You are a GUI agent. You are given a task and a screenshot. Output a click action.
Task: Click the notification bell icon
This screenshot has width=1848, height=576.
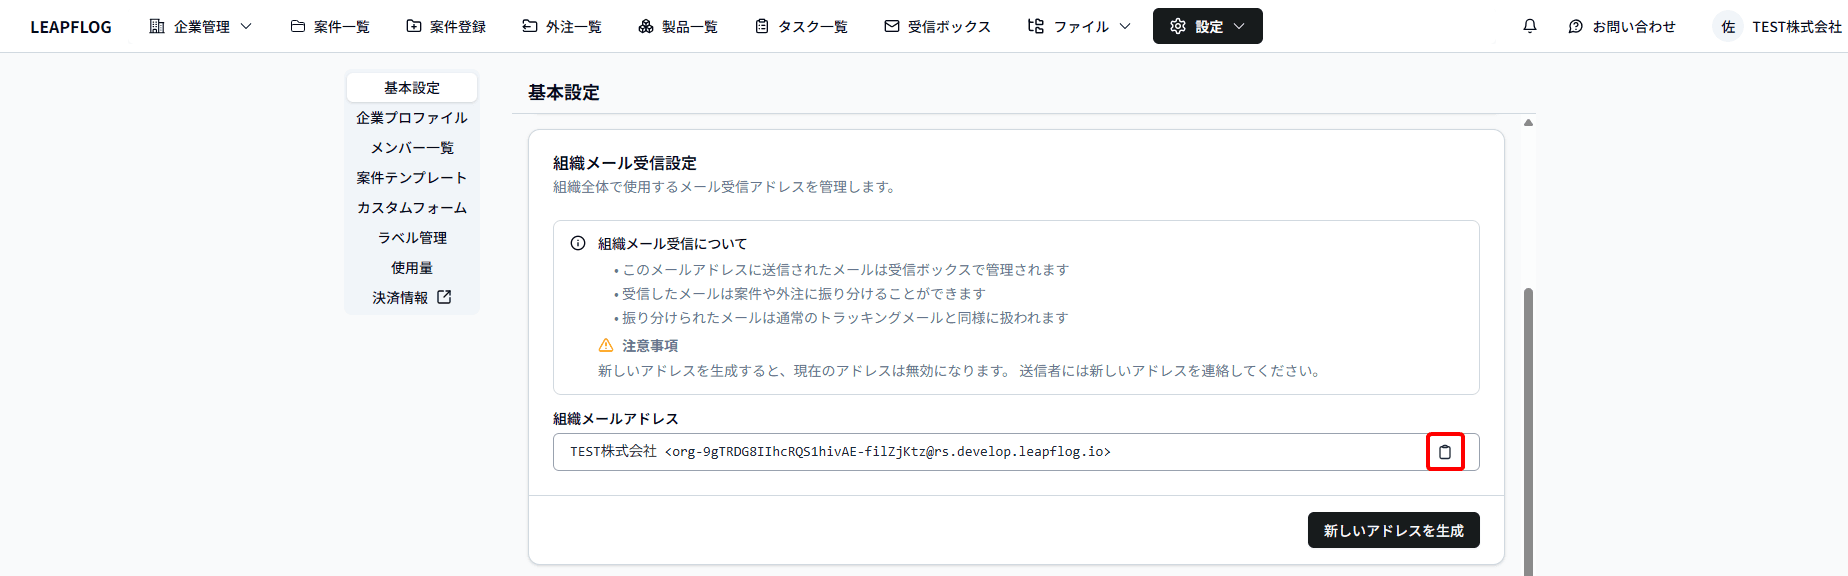(1529, 26)
